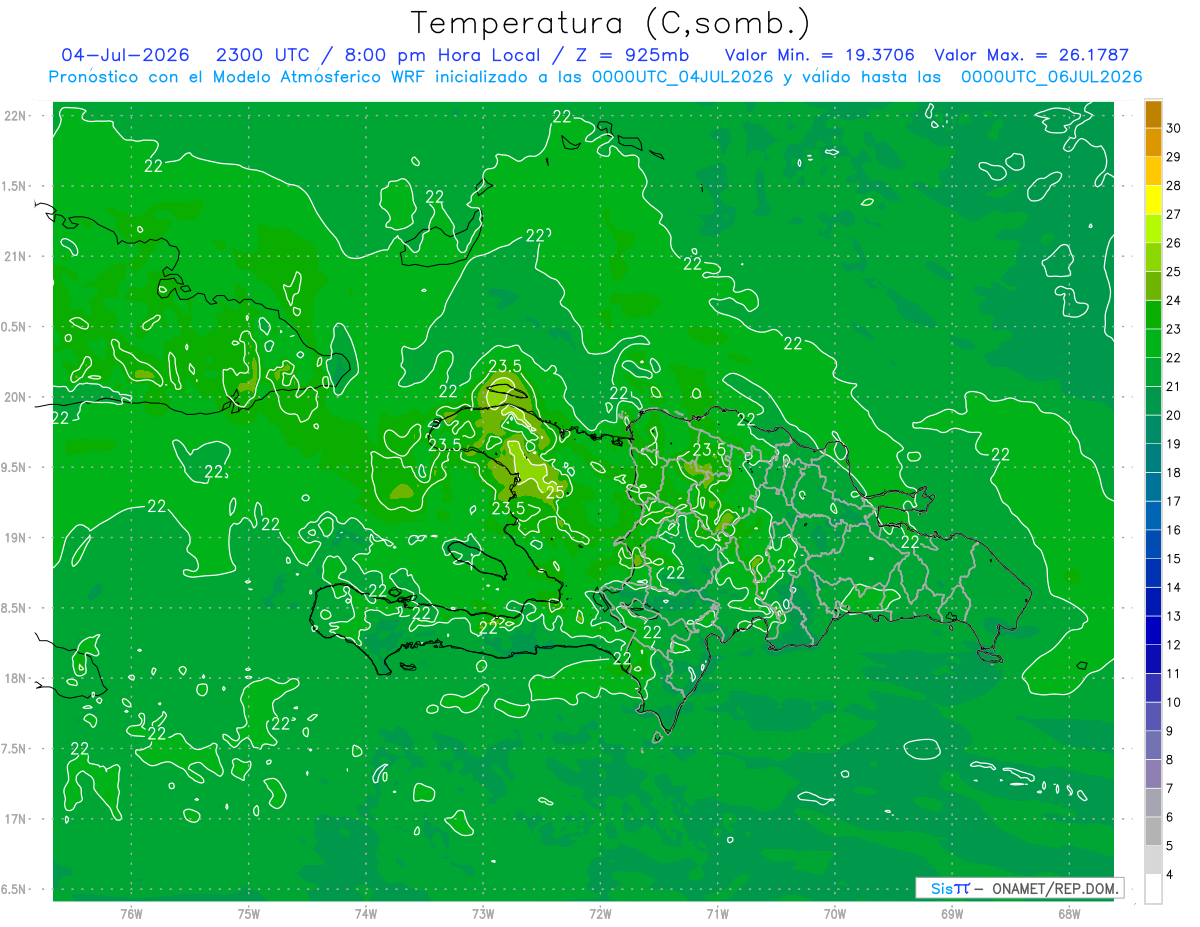Click the "22N" latitude axis label
The height and width of the screenshot is (927, 1200).
17,115
